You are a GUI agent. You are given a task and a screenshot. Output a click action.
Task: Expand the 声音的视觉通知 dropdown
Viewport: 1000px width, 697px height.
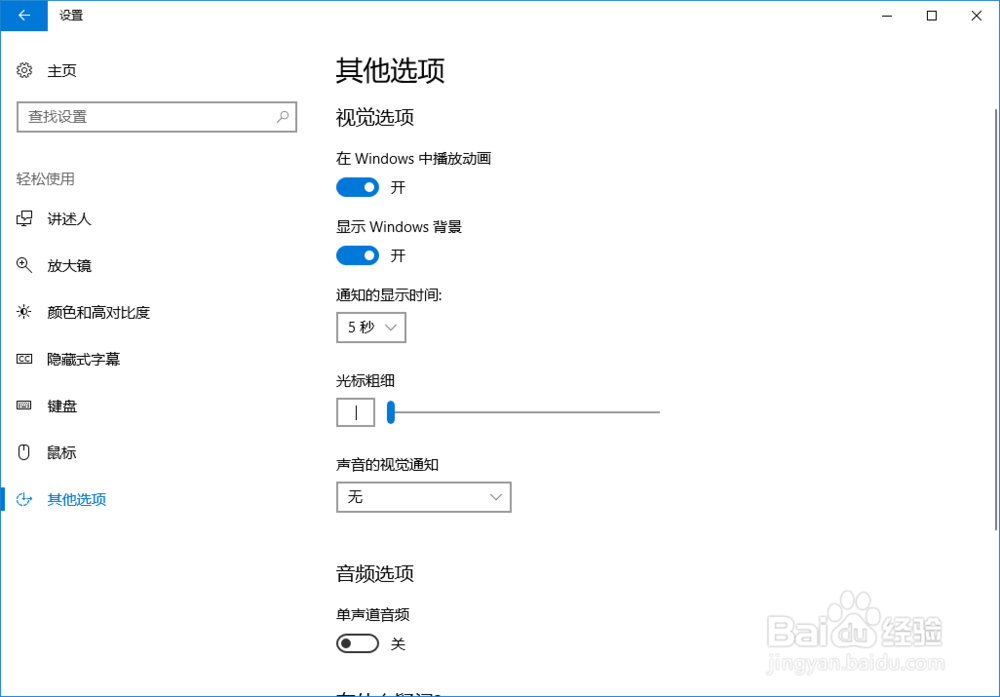(424, 497)
